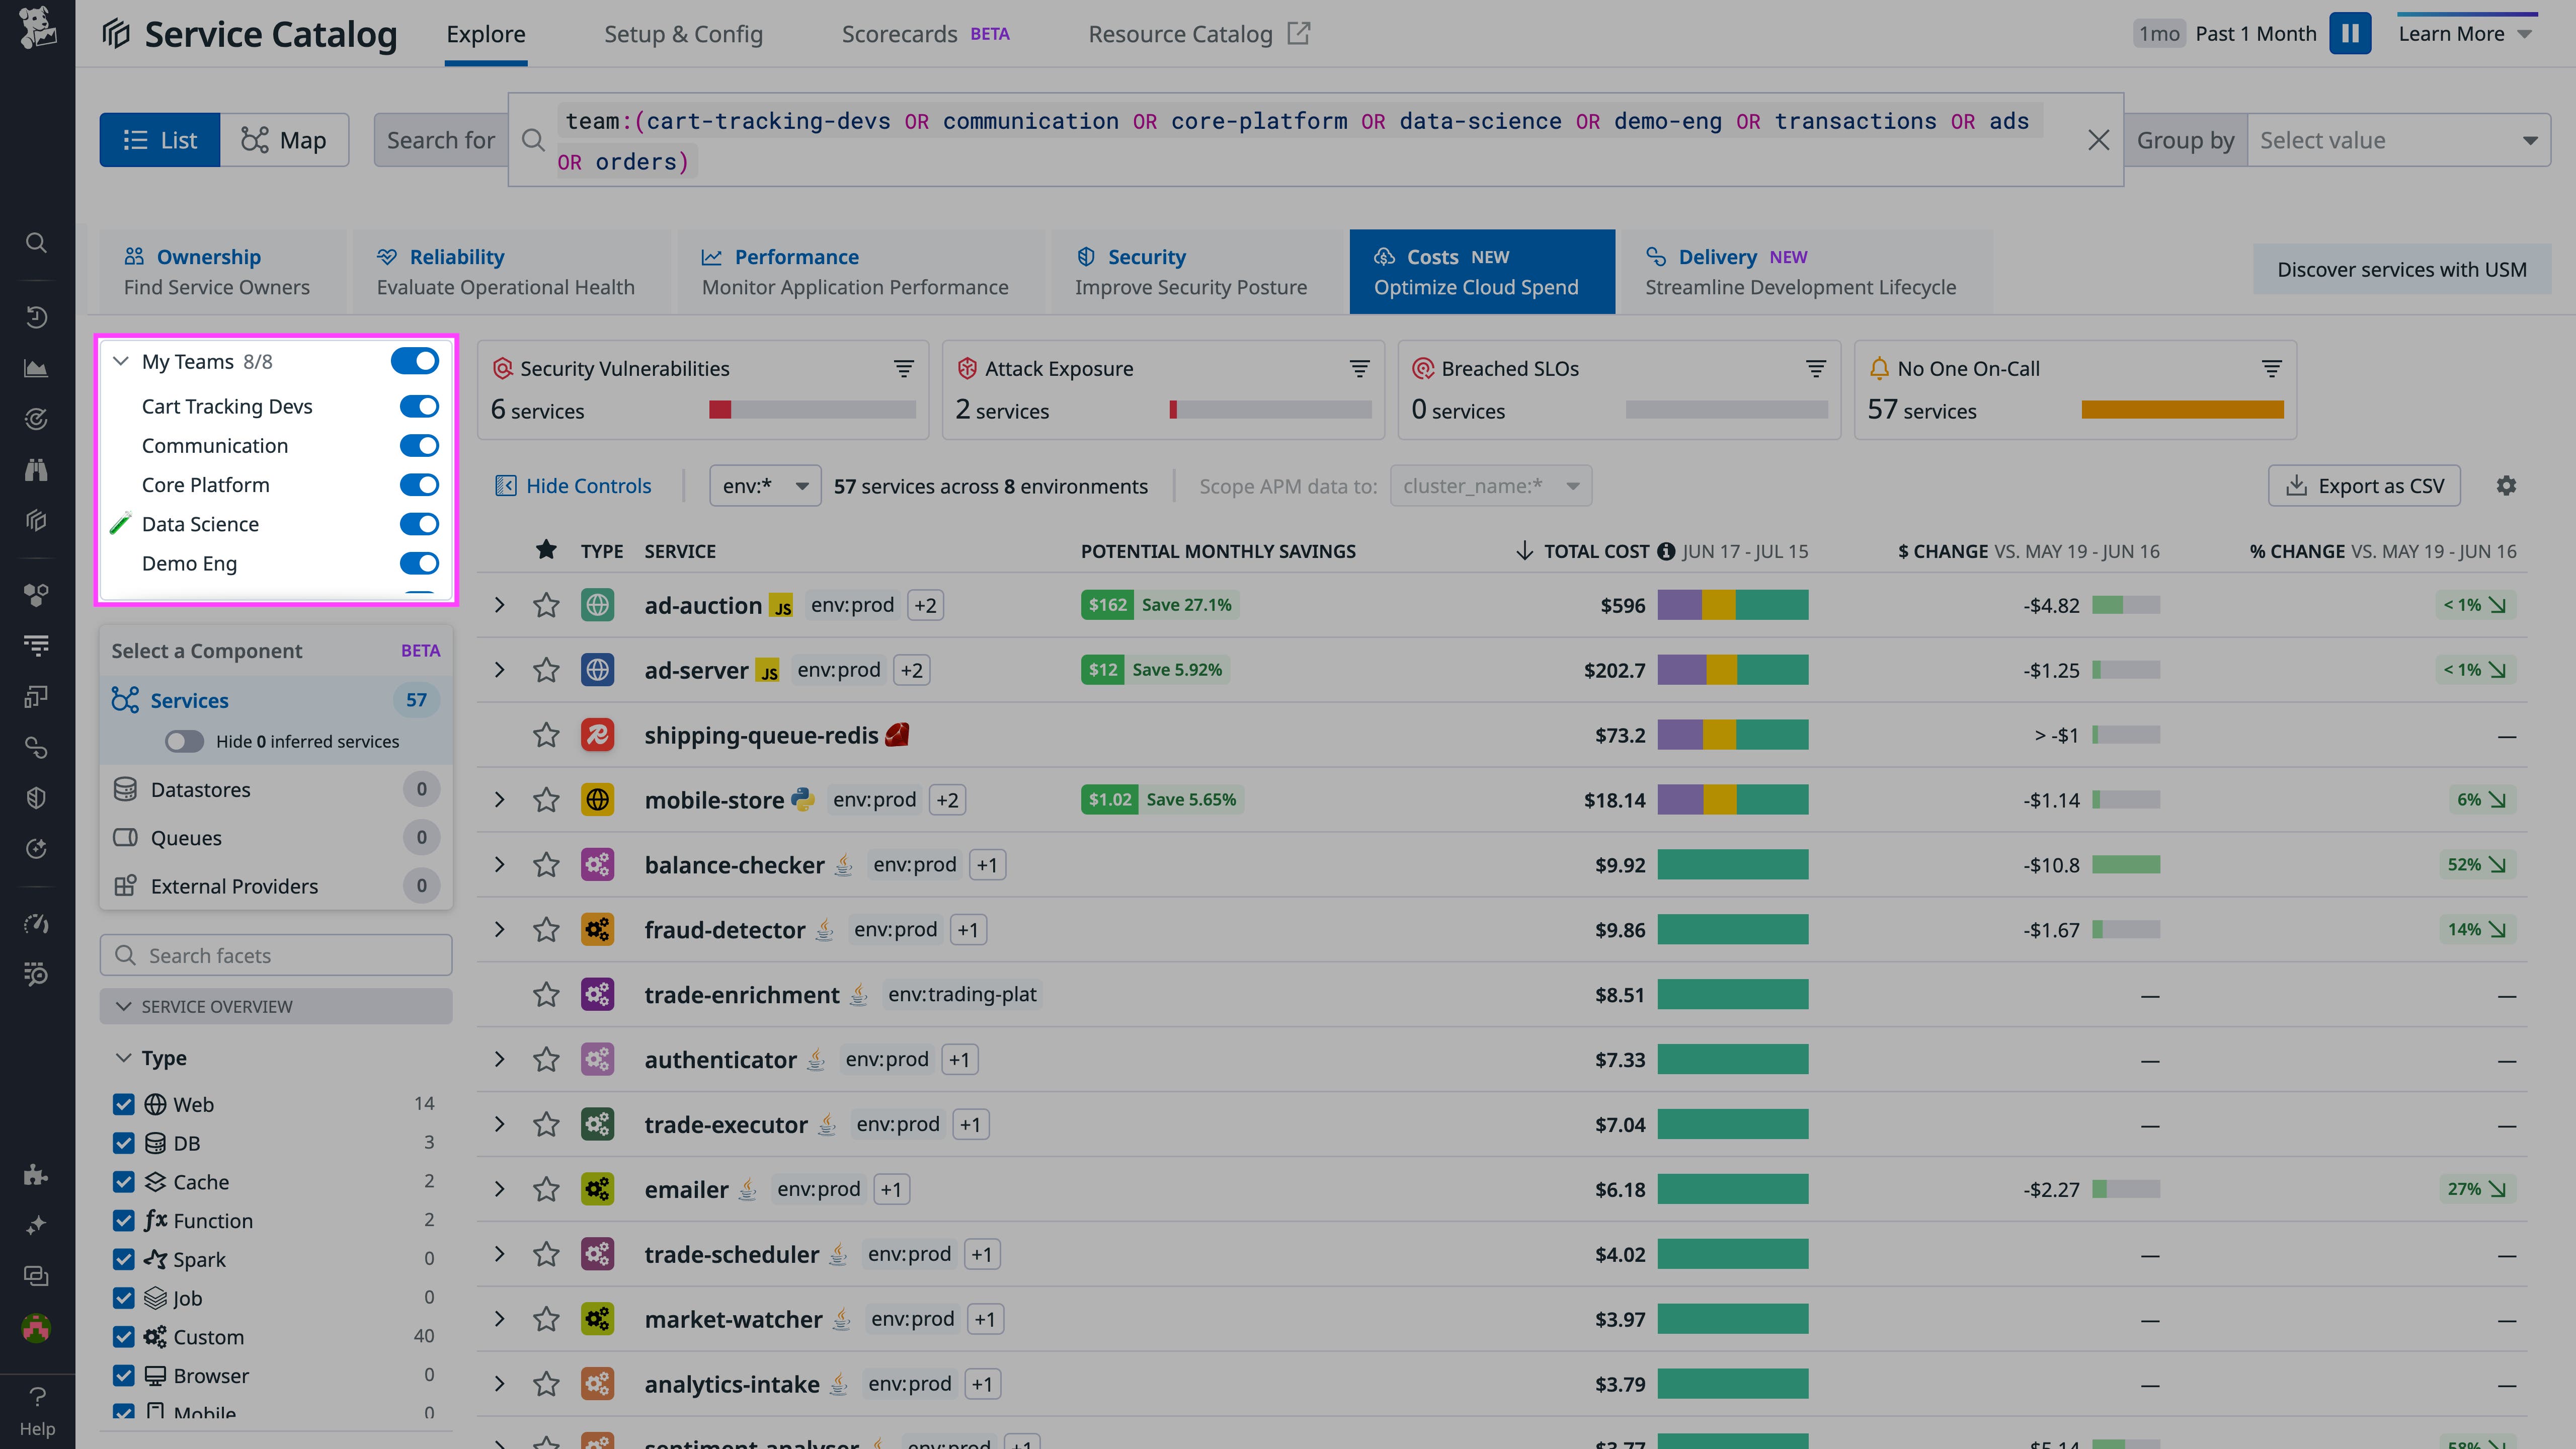The width and height of the screenshot is (2576, 1449).
Task: Click the No One On-Call orange progress bar
Action: [x=2182, y=410]
